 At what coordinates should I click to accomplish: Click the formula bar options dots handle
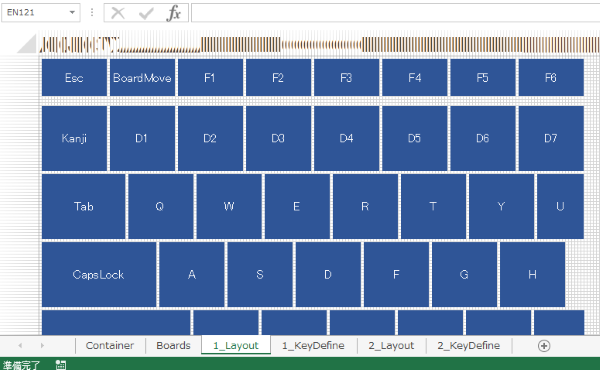(x=92, y=12)
